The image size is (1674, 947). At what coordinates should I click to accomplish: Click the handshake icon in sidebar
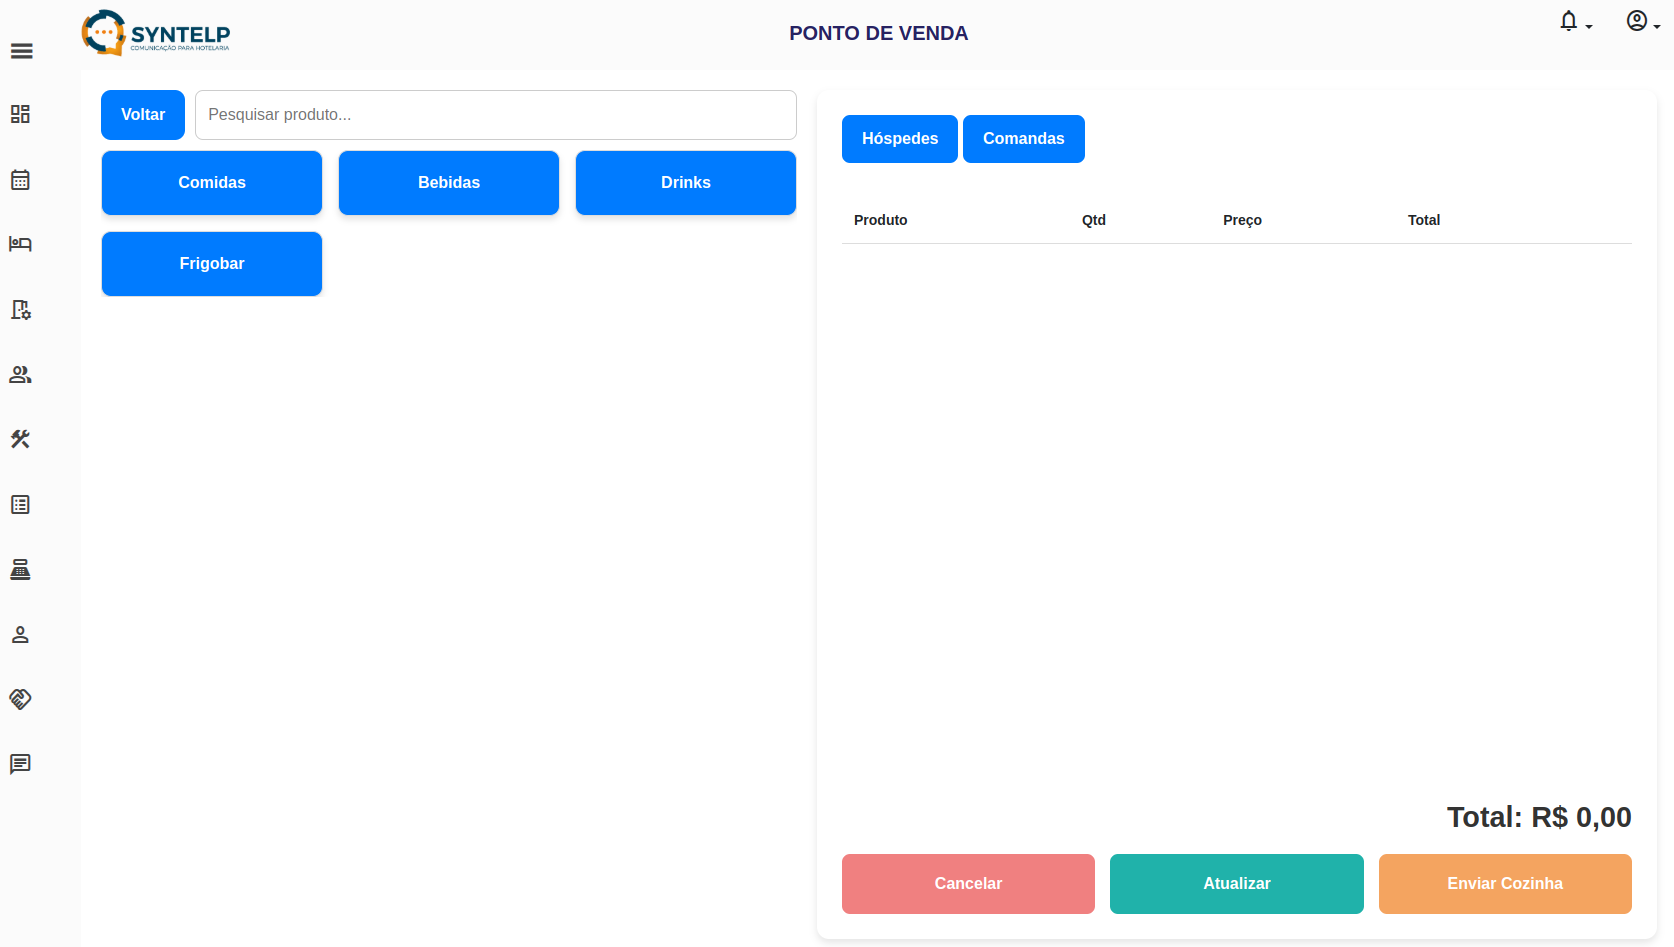pyautogui.click(x=20, y=699)
